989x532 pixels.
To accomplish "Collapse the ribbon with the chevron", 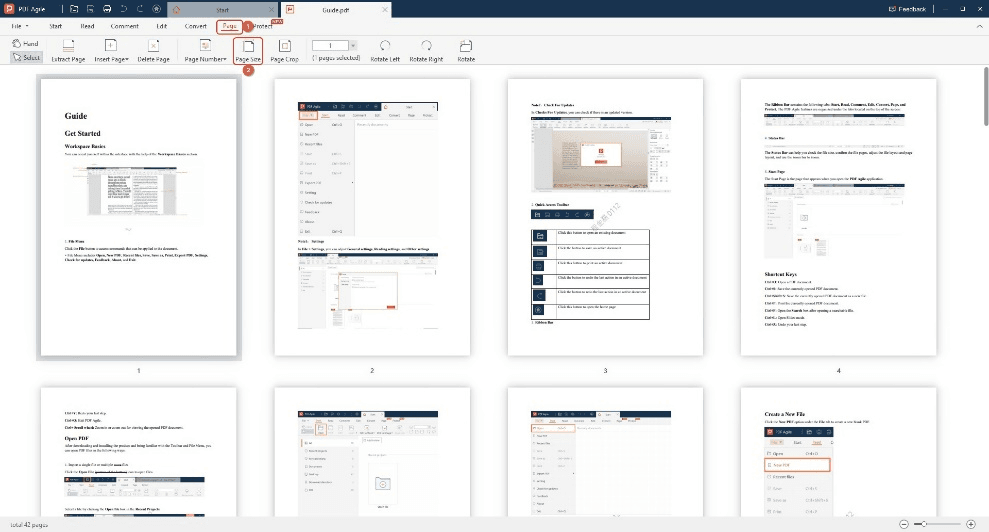I will click(980, 26).
